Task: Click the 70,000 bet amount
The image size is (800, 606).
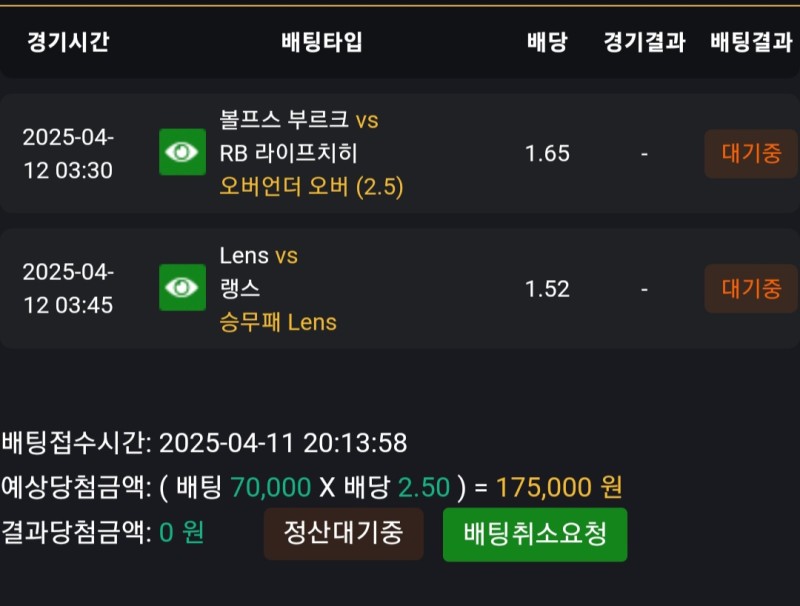Action: click(x=270, y=487)
